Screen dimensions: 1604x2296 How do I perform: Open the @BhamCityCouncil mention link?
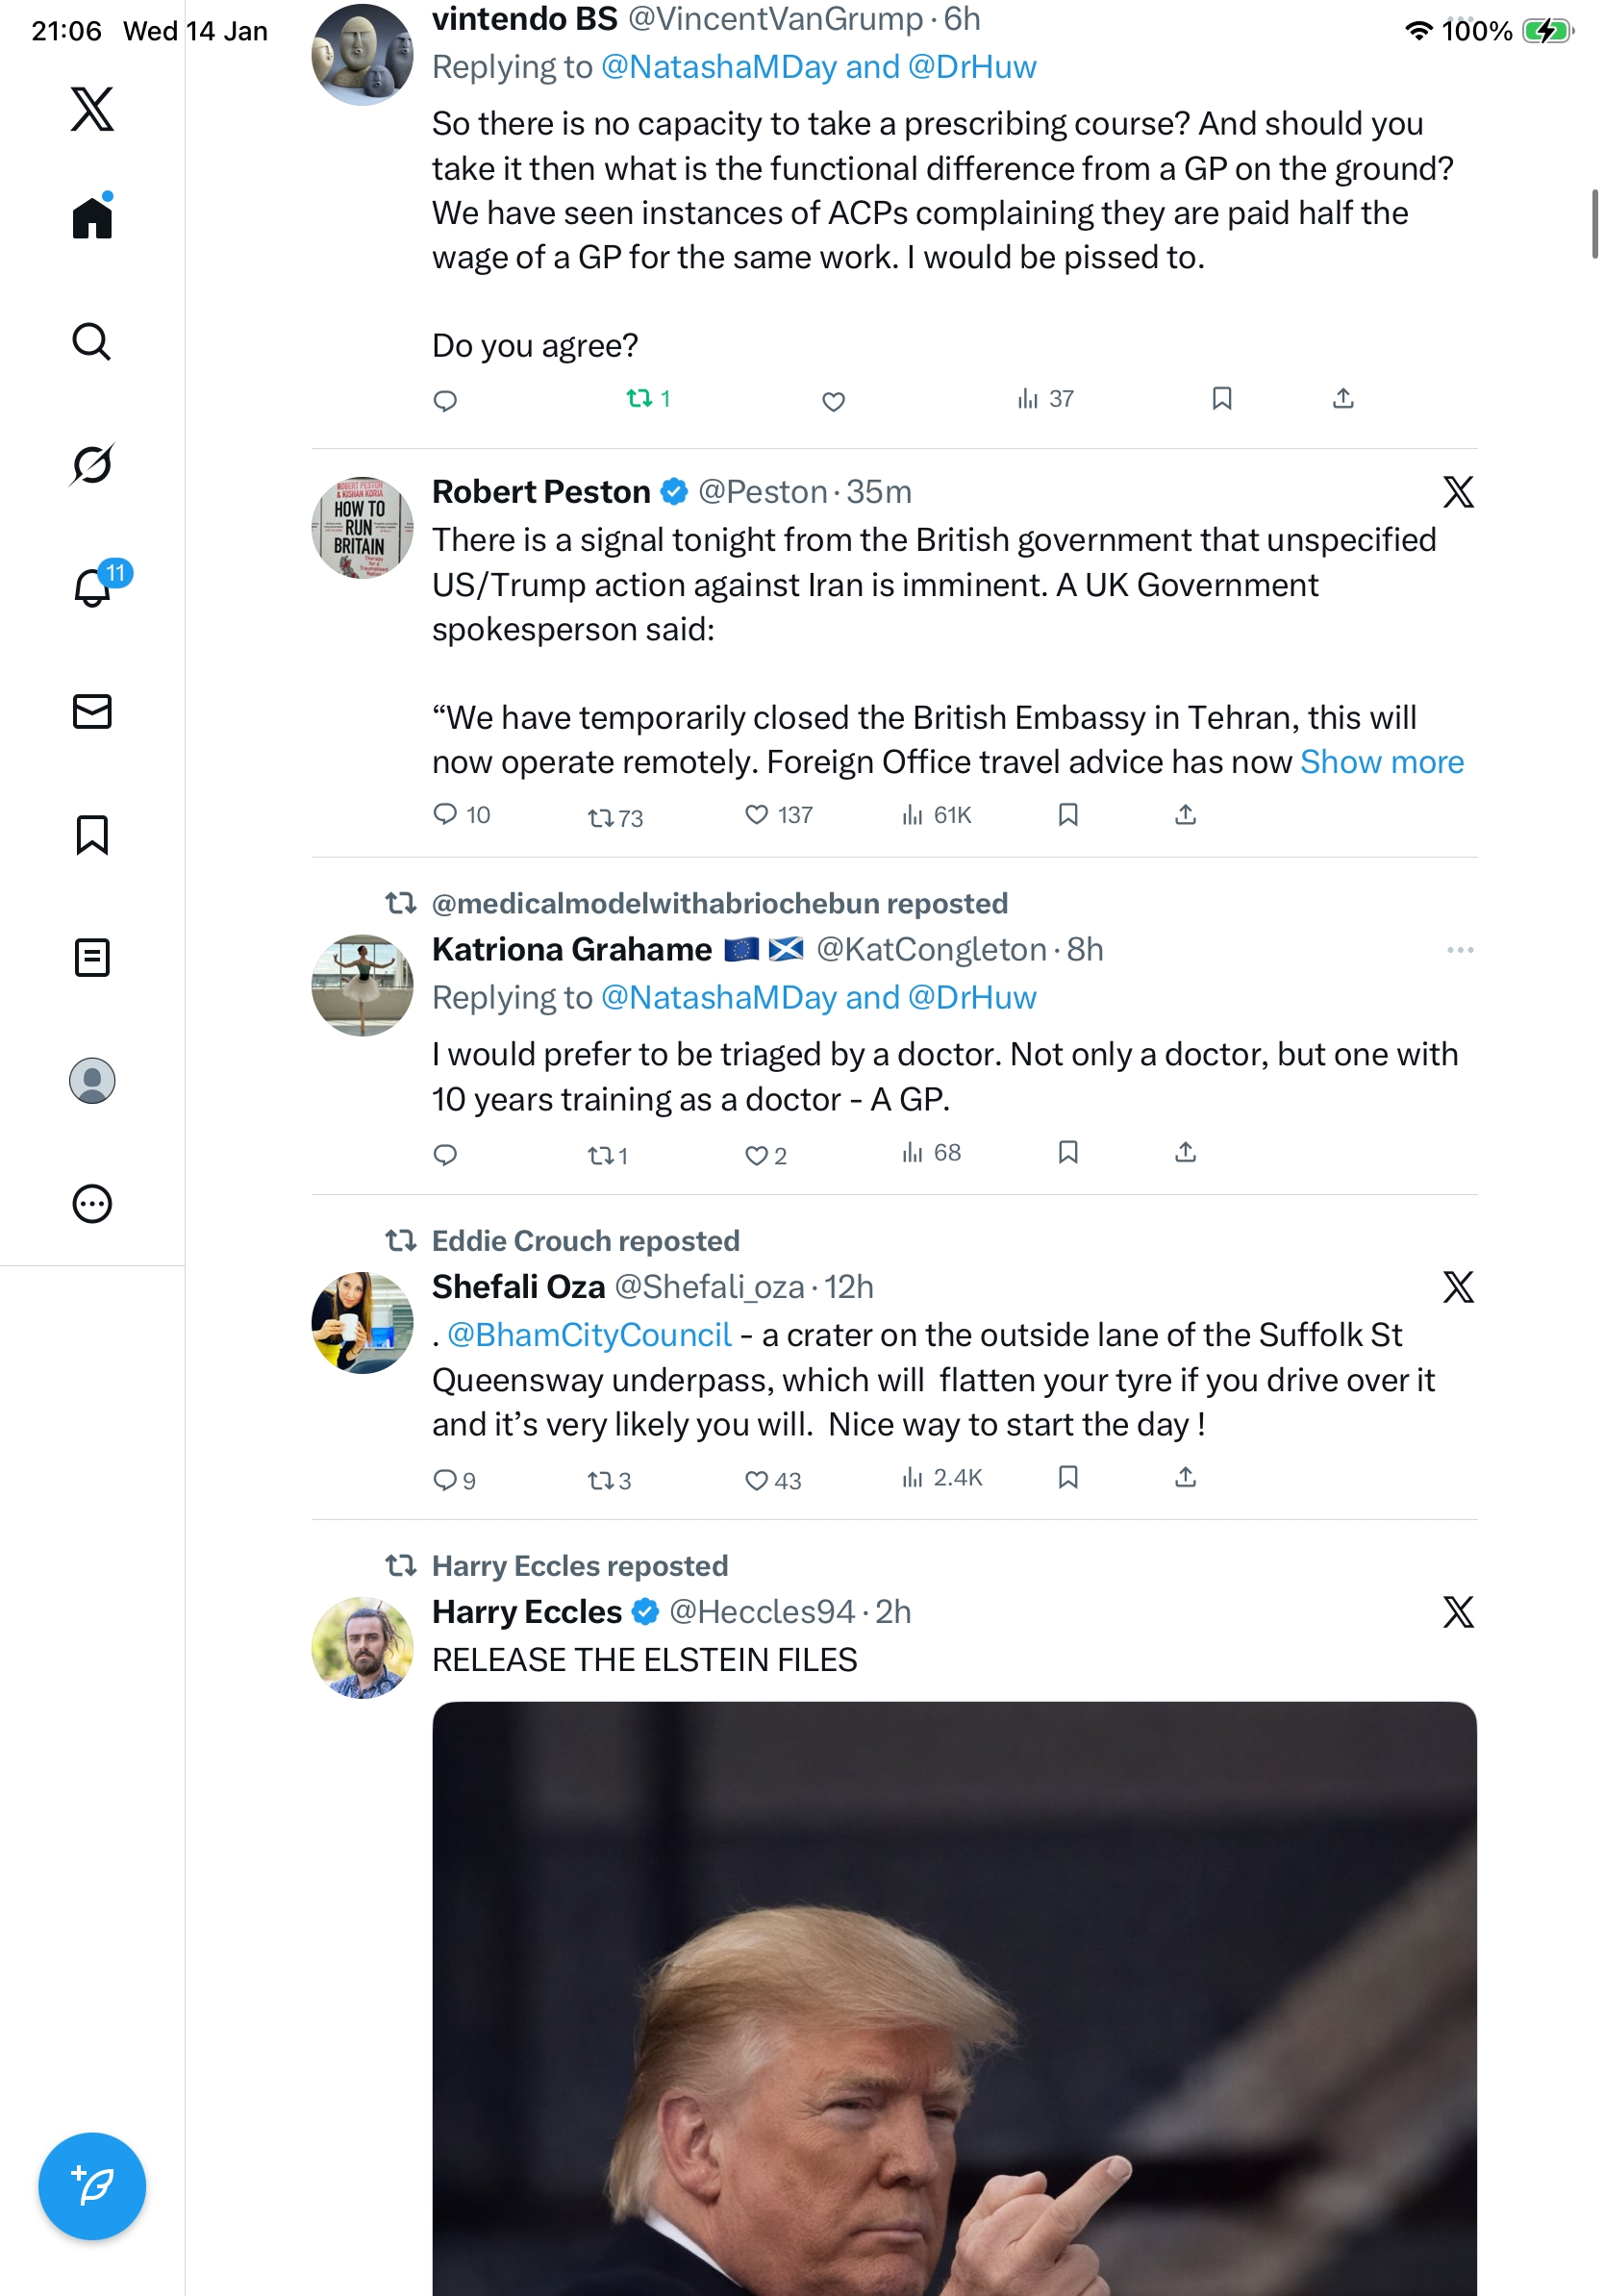coord(589,1336)
